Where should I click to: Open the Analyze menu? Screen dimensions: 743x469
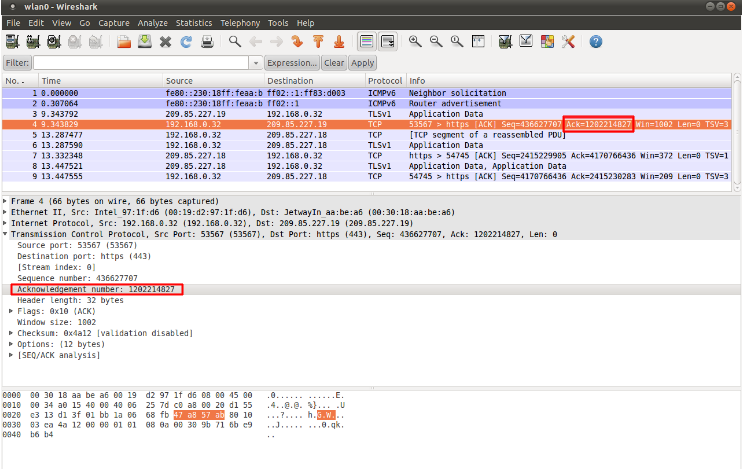pos(152,22)
